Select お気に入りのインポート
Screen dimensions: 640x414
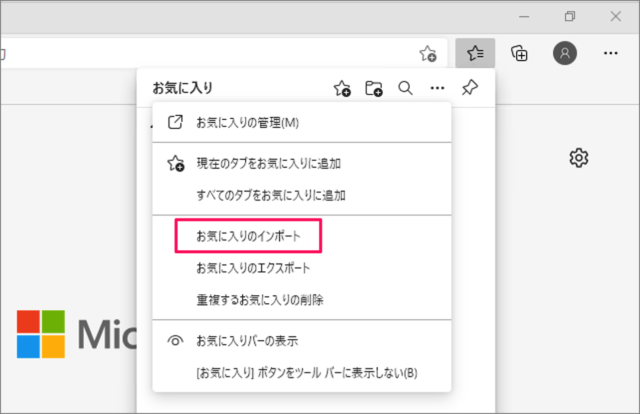[302, 236]
